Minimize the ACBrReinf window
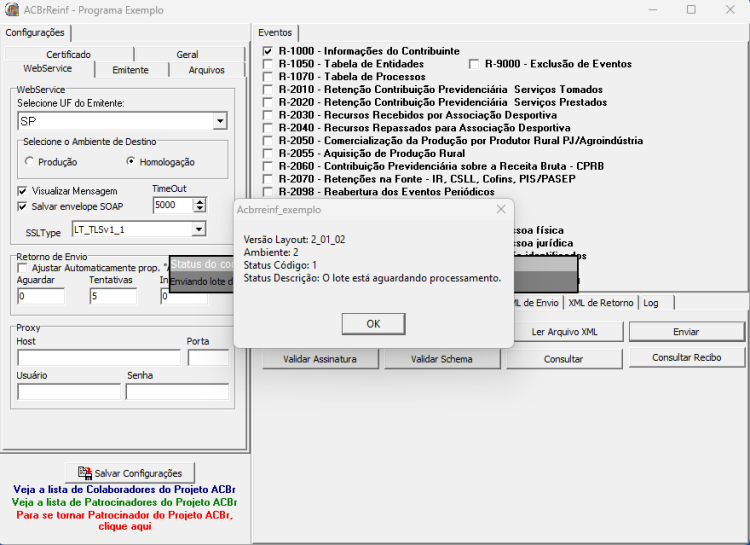 (x=652, y=10)
